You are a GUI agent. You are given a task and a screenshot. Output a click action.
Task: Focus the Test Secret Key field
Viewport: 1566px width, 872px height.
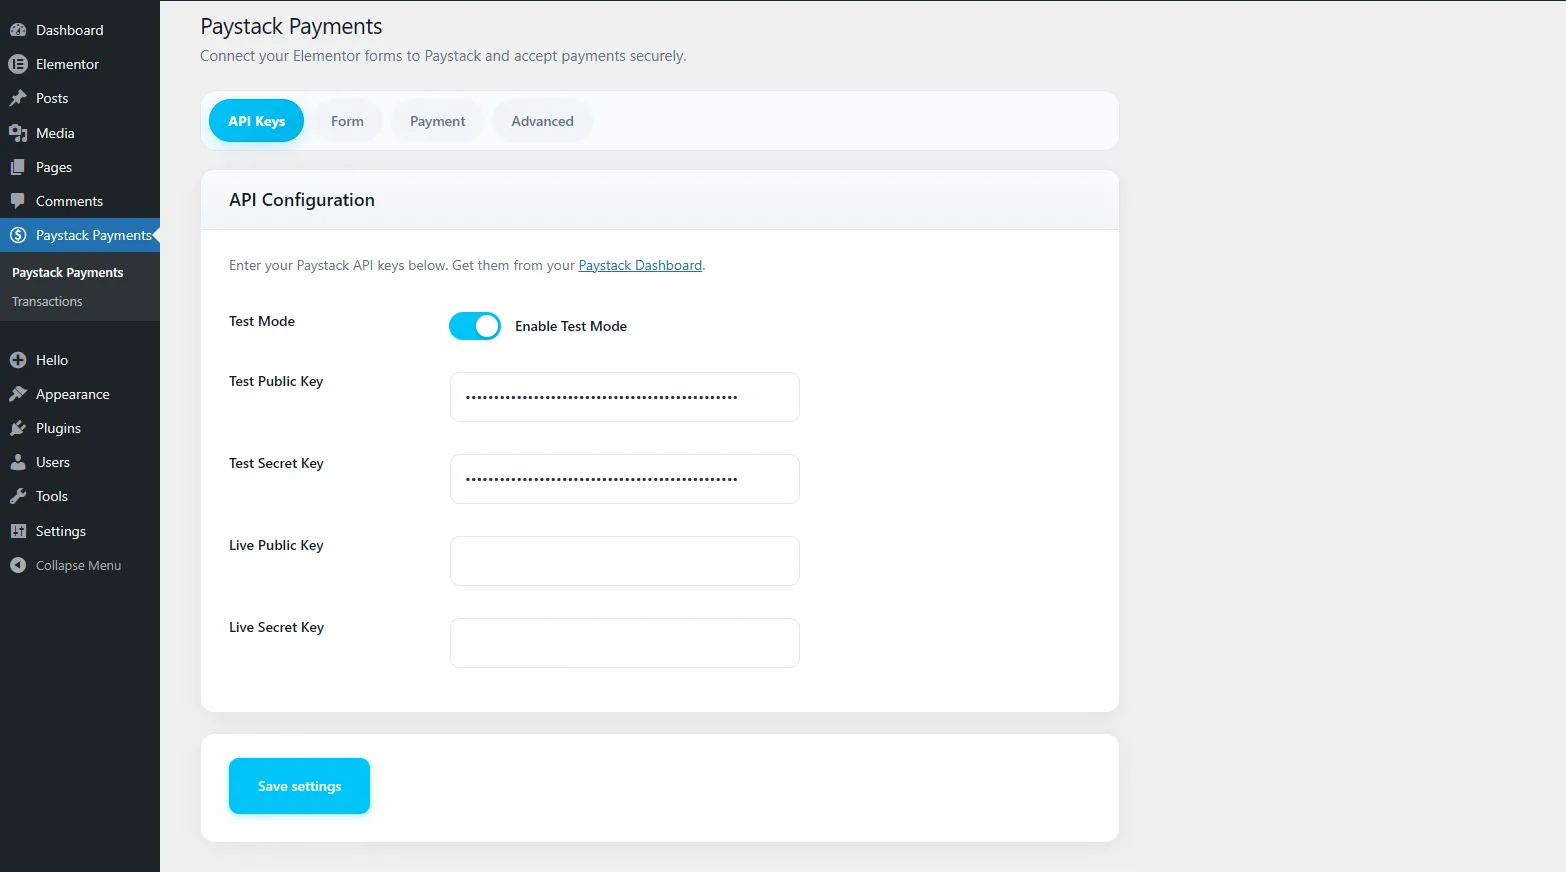tap(625, 479)
